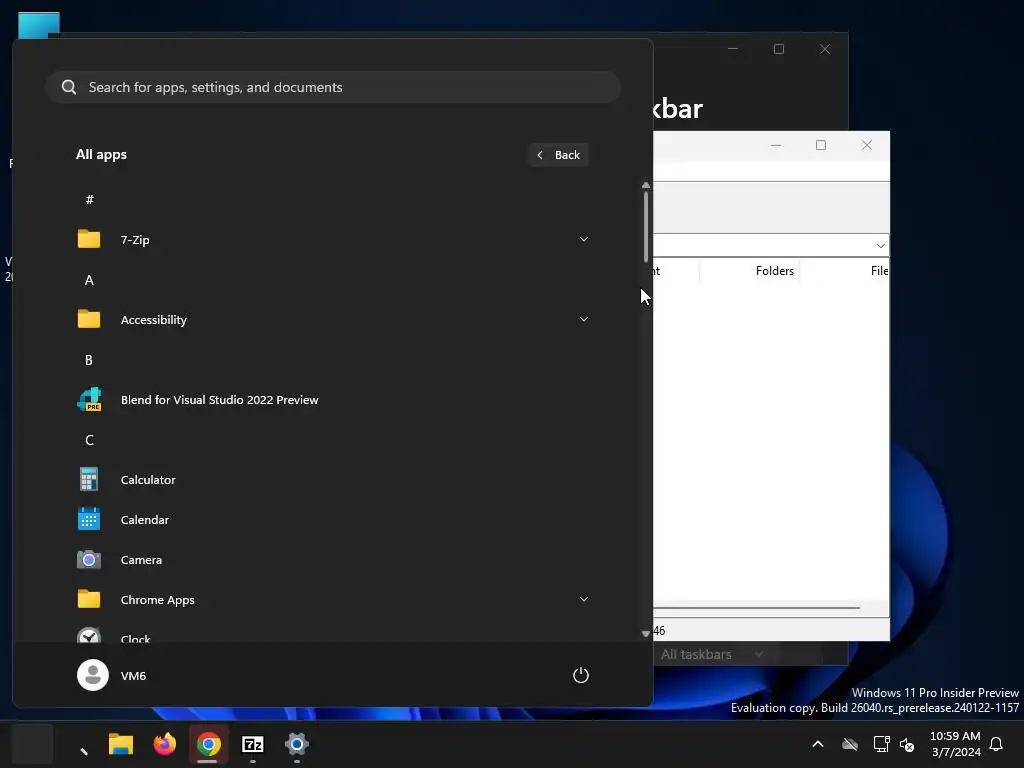Close the Settings taskbar window
Screen dimensions: 1024x768
[825, 49]
